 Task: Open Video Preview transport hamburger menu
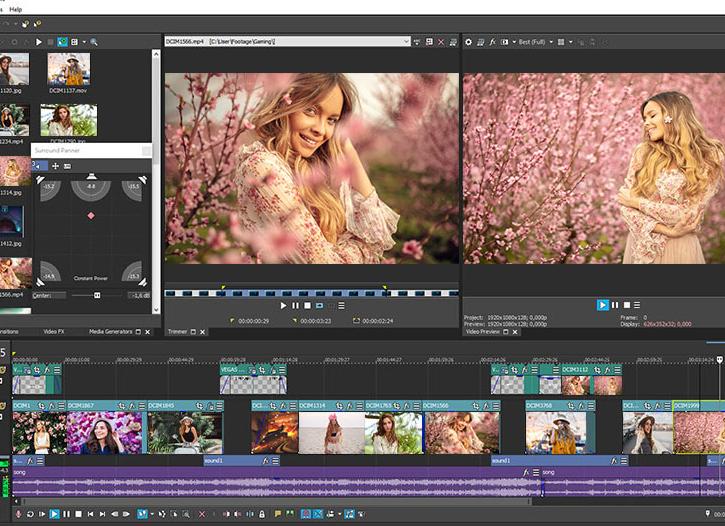pos(637,305)
